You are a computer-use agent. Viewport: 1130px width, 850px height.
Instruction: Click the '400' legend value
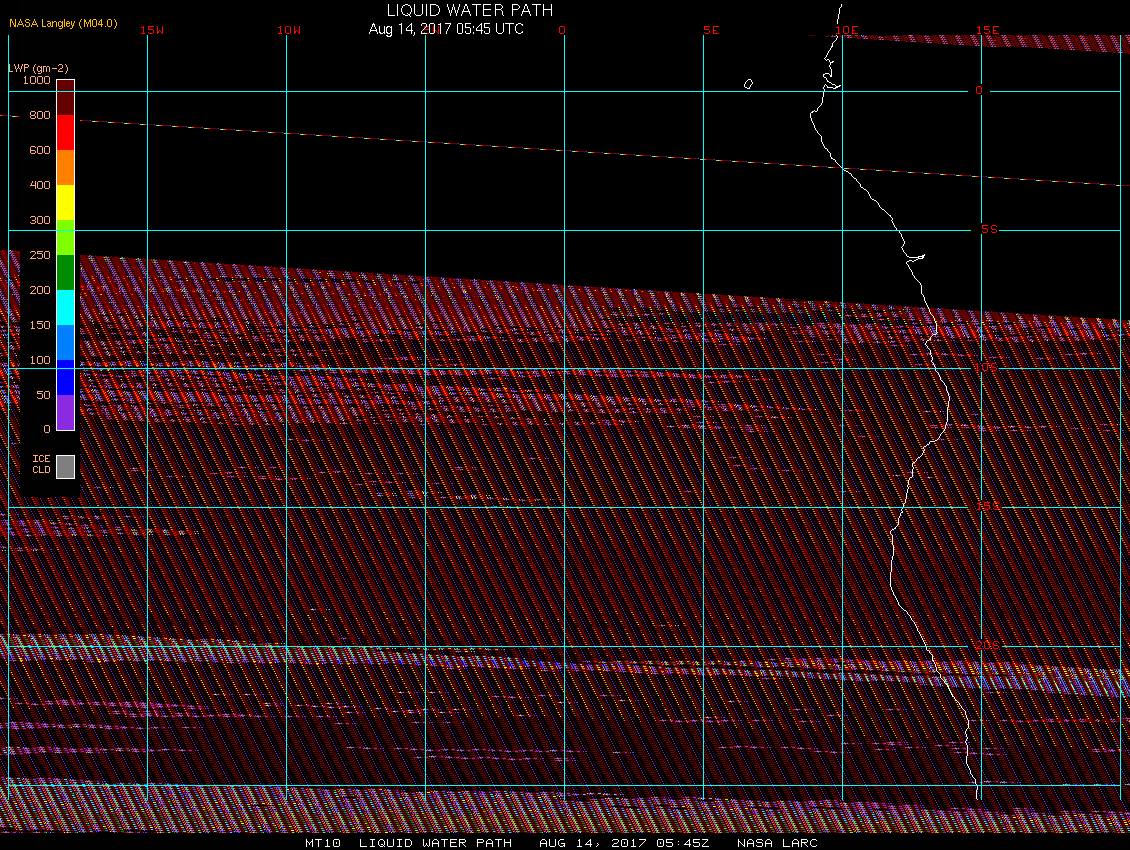coord(40,185)
